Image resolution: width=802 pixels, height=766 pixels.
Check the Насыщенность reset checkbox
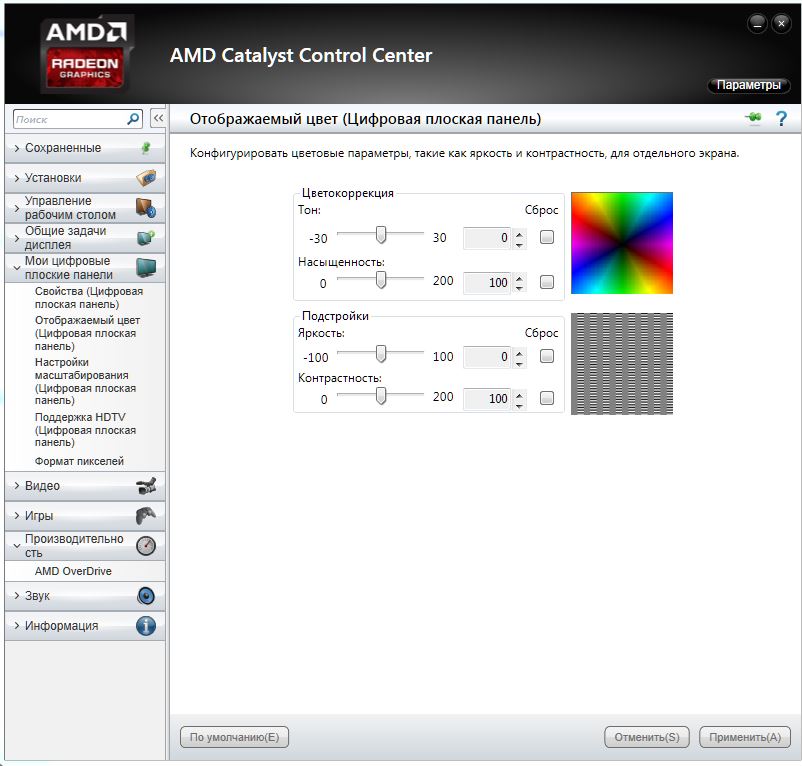pyautogui.click(x=547, y=282)
